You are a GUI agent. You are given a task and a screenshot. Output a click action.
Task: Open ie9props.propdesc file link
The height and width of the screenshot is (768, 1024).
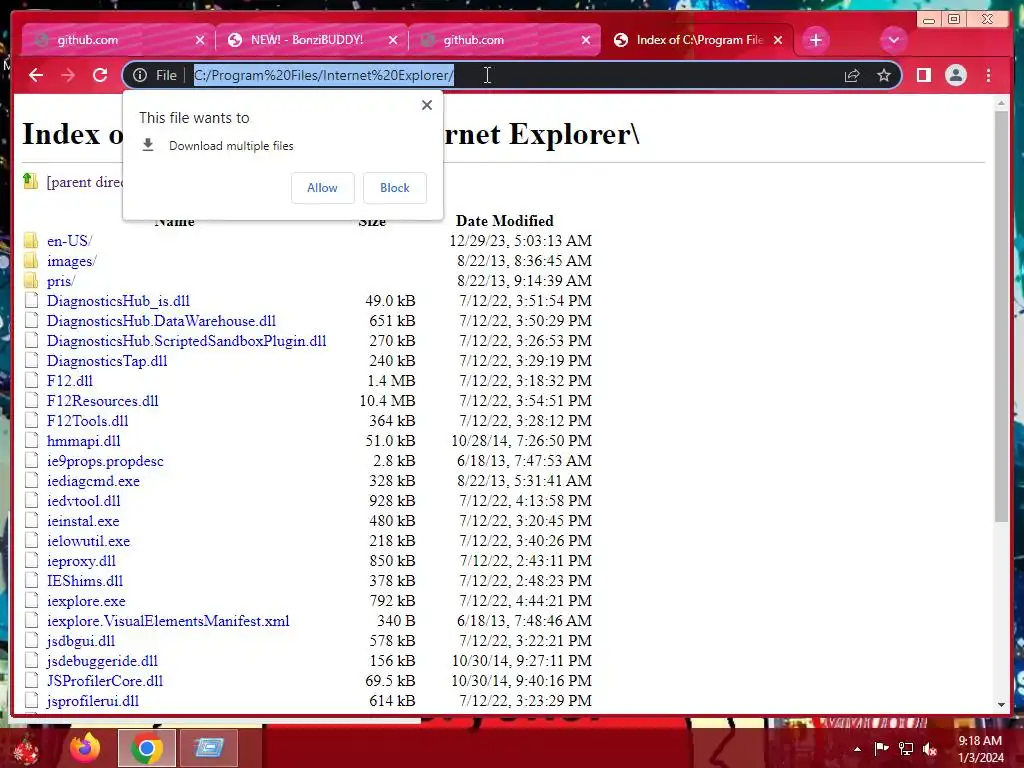click(105, 461)
